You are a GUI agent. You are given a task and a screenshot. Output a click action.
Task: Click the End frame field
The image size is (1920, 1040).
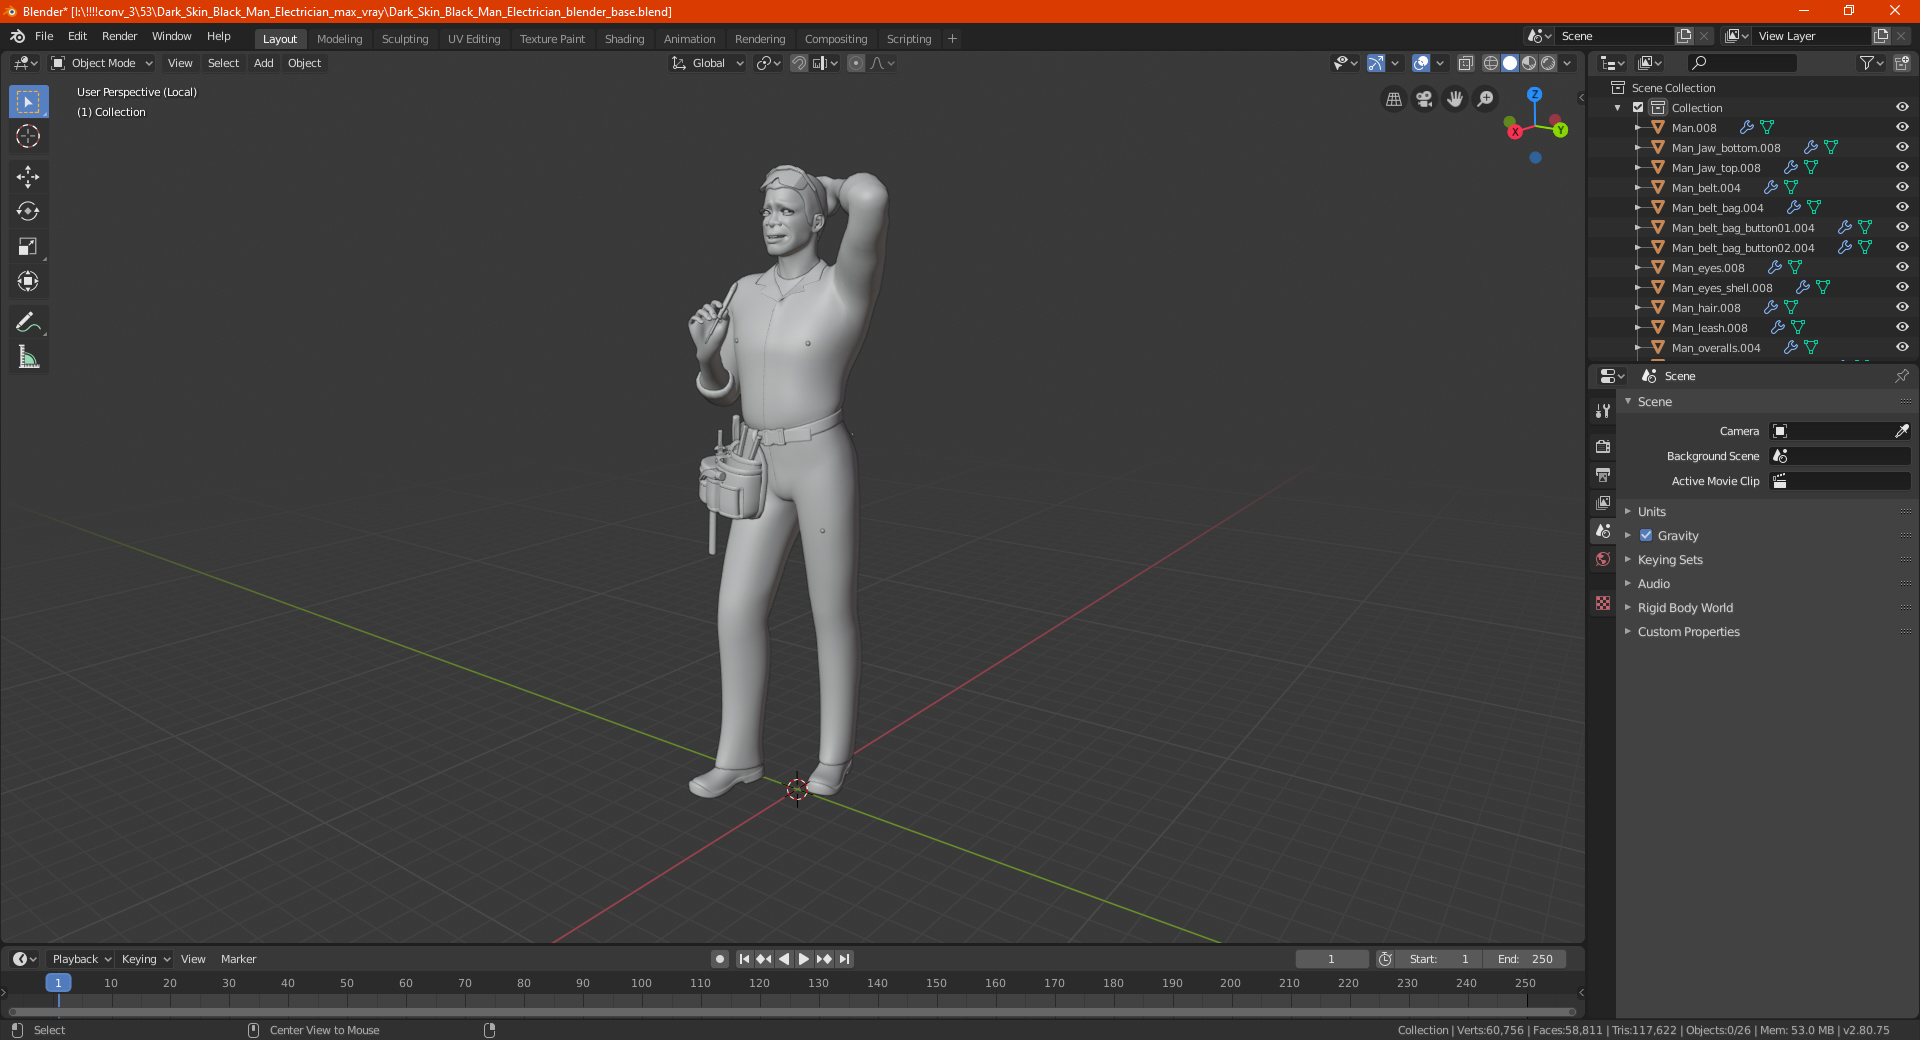tap(1524, 959)
